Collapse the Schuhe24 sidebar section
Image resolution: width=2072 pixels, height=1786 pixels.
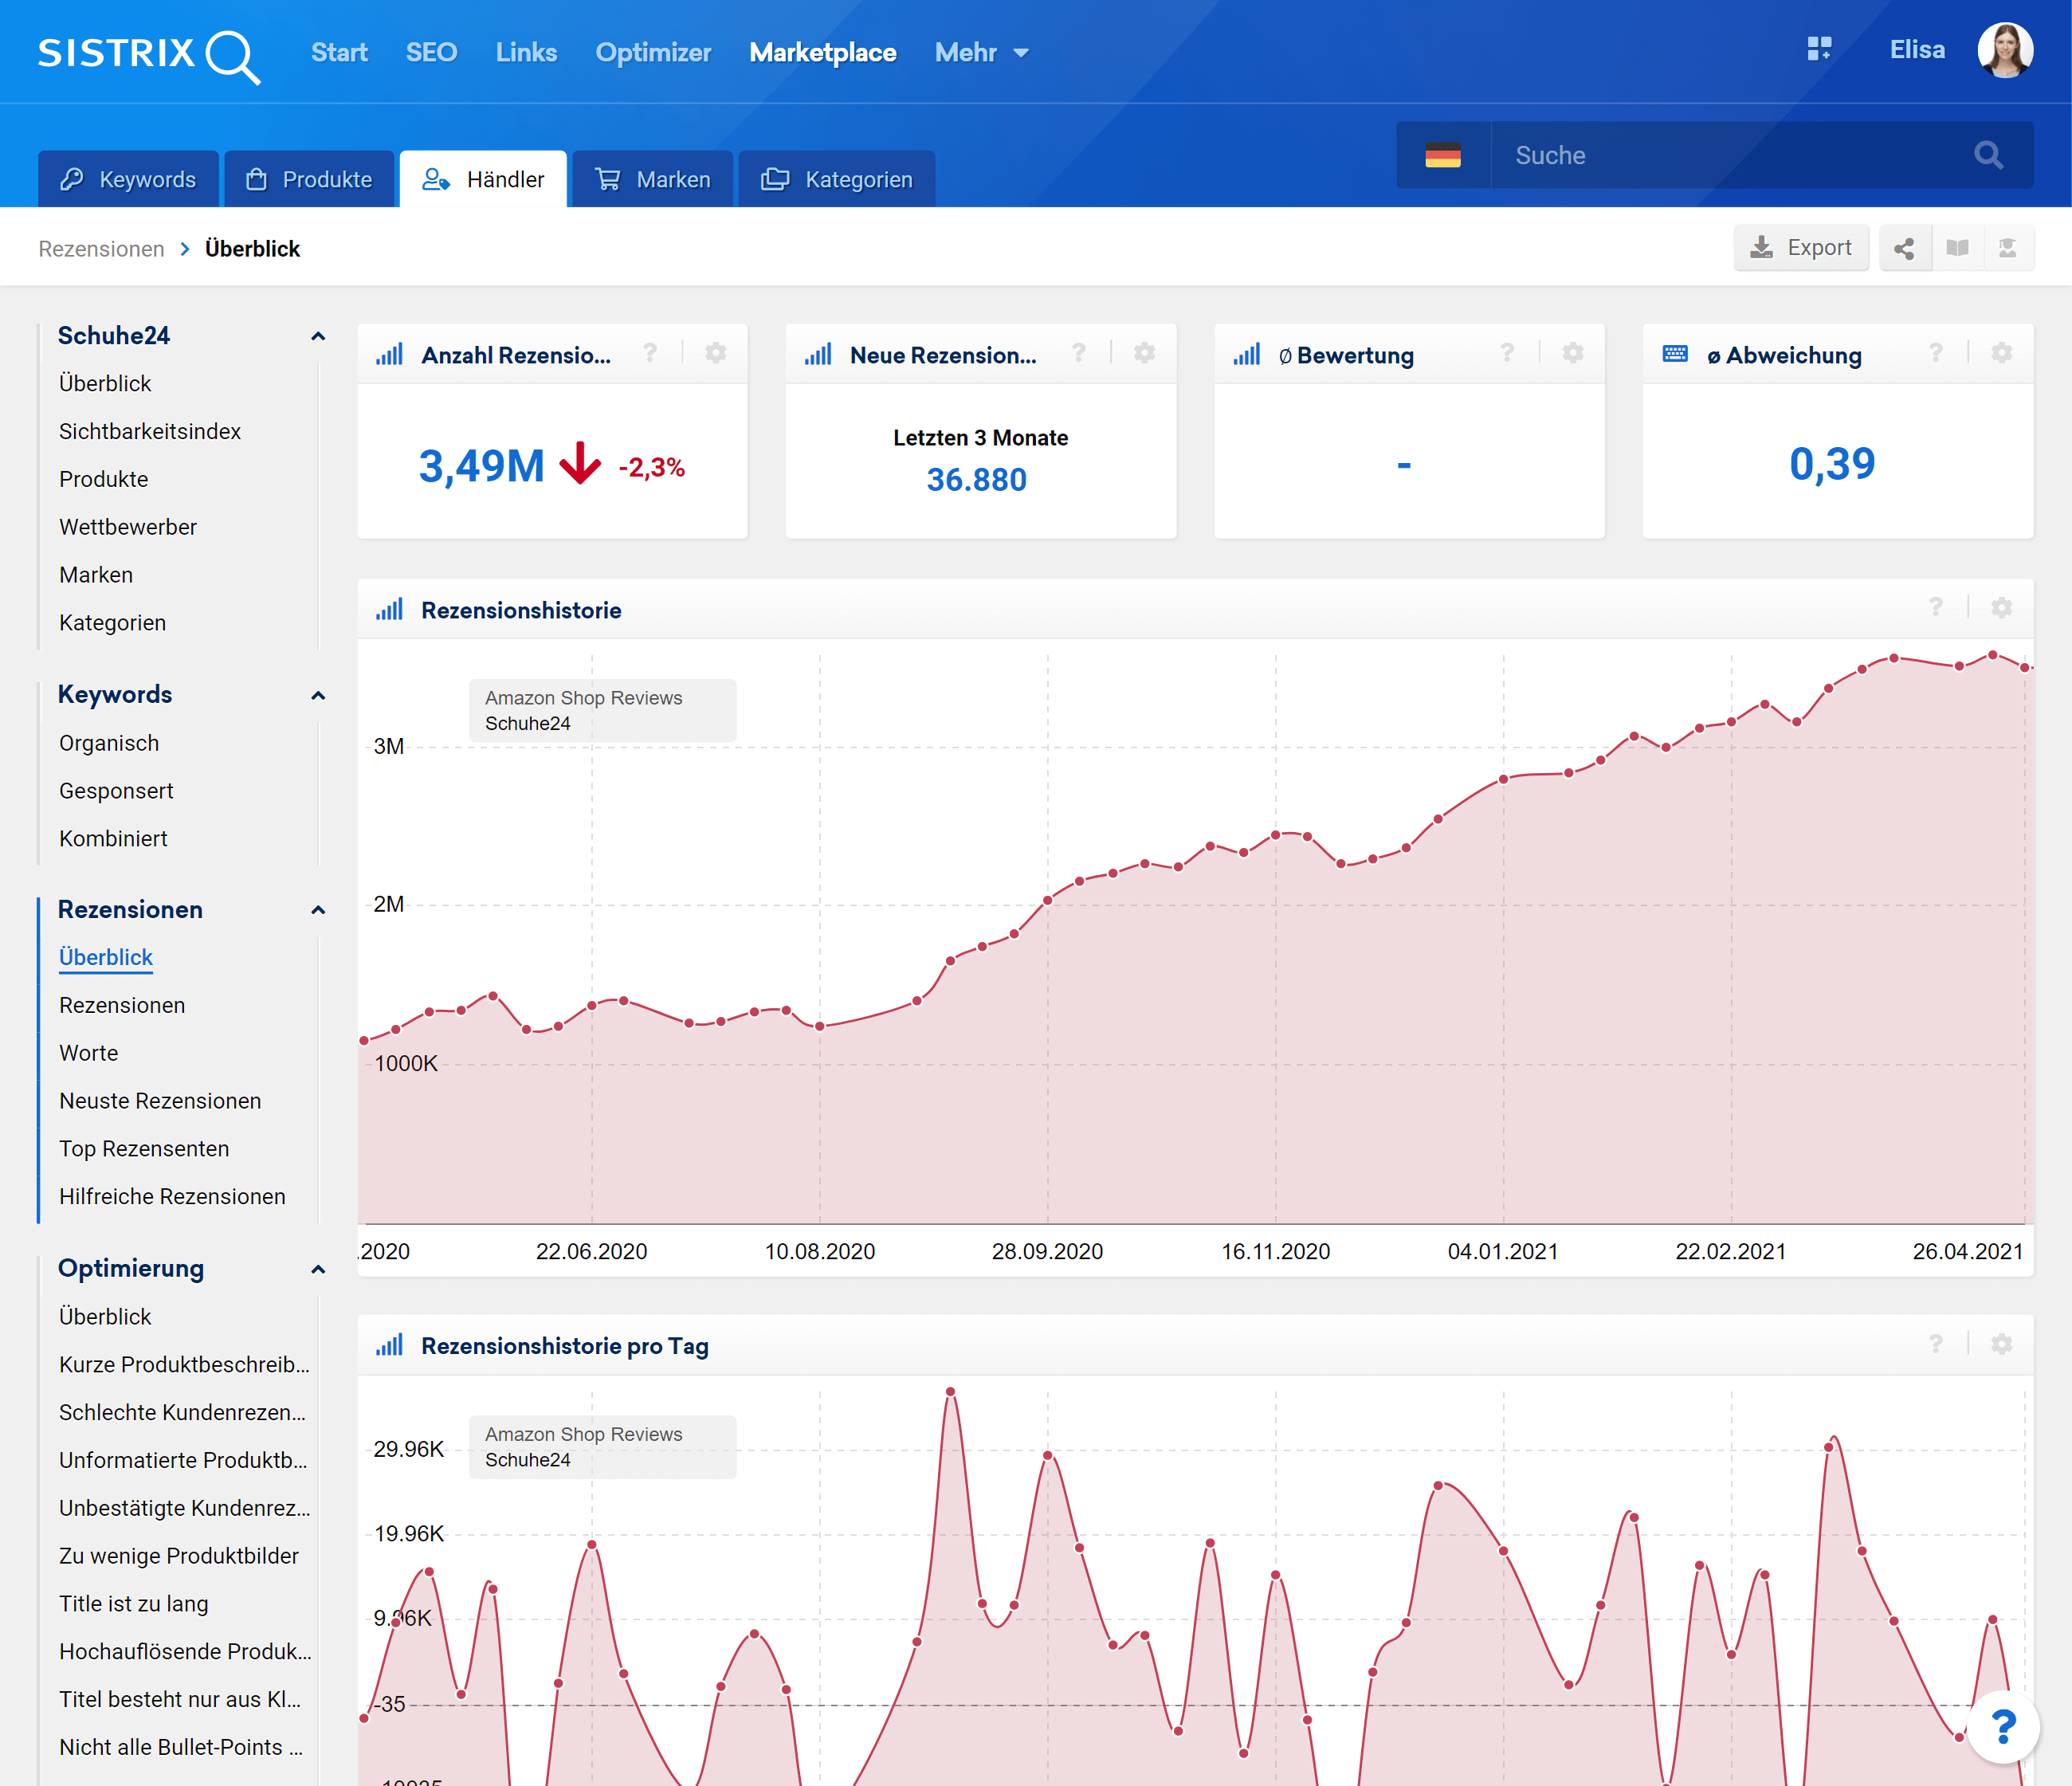pos(318,336)
